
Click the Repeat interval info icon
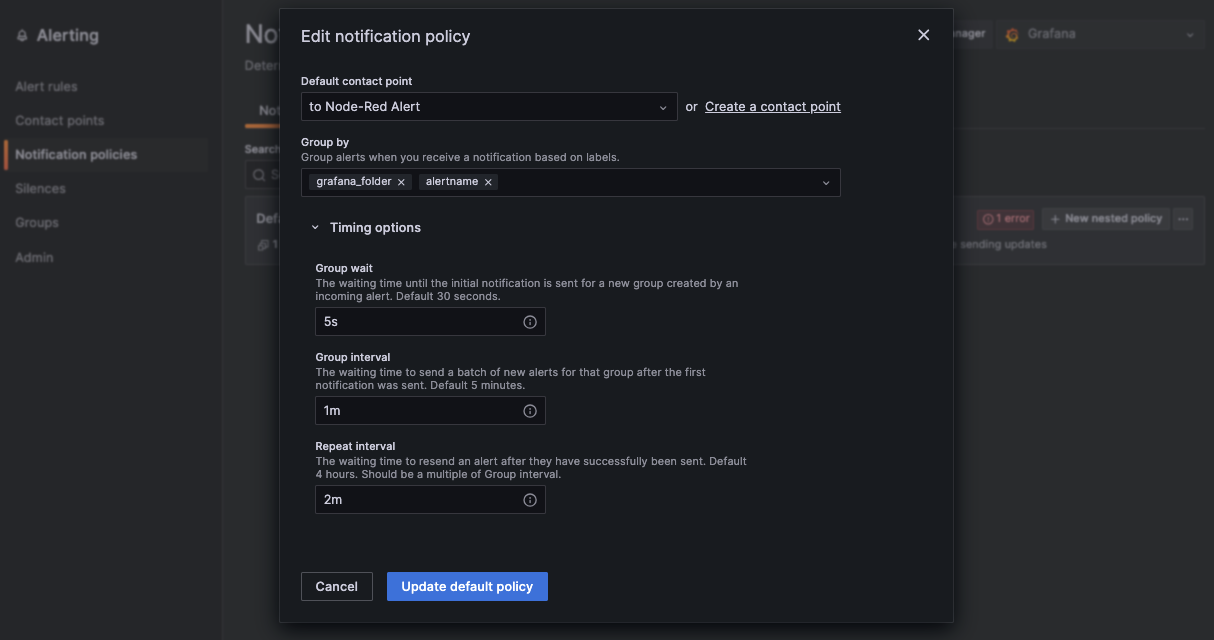click(x=530, y=500)
